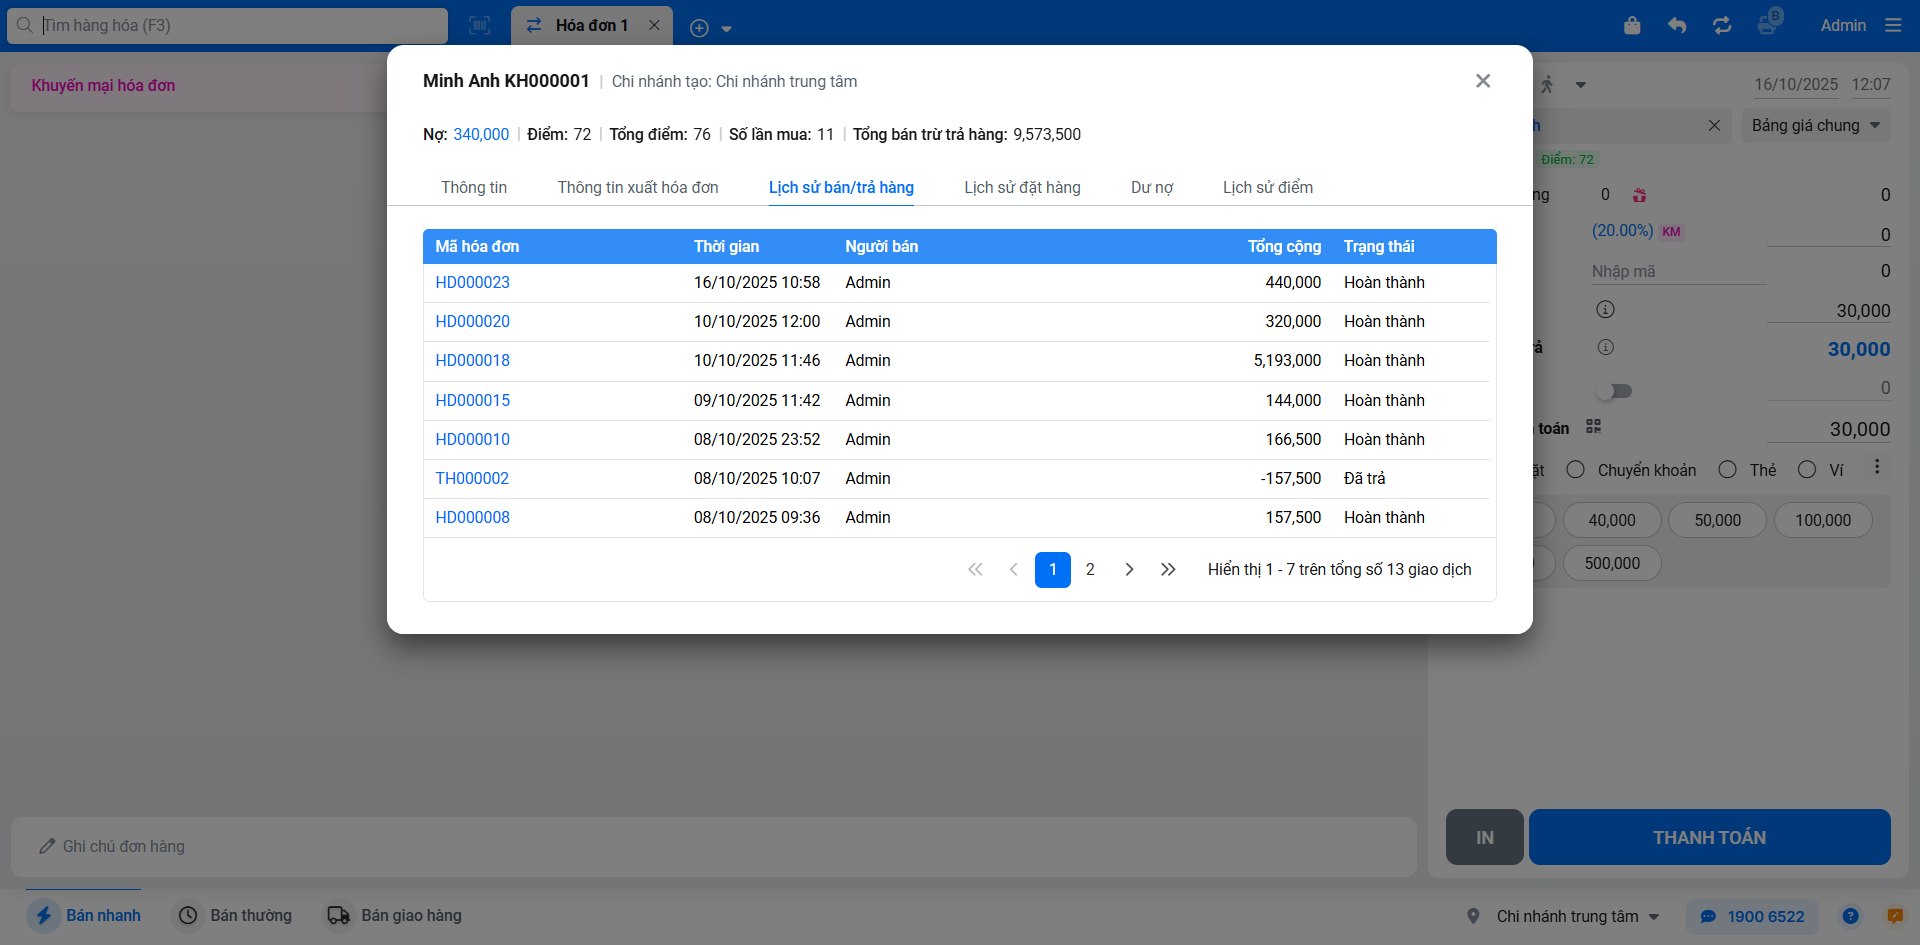Open the hamburger menu icon
The image size is (1920, 945).
tap(1893, 26)
